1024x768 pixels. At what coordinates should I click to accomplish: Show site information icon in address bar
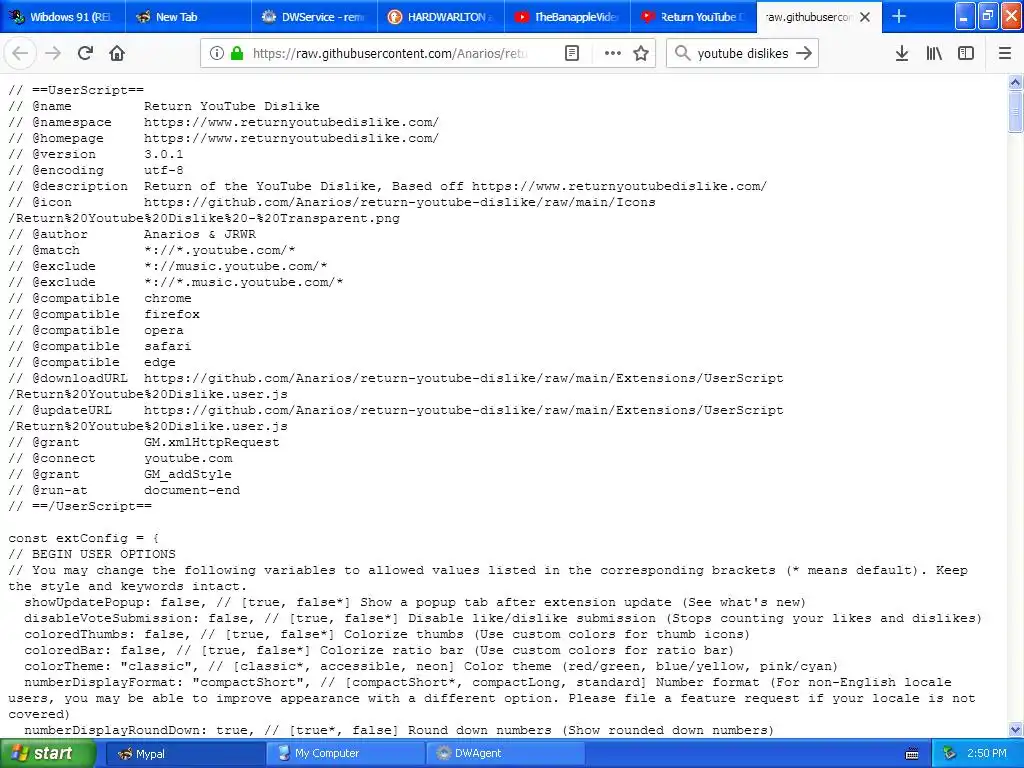[216, 54]
